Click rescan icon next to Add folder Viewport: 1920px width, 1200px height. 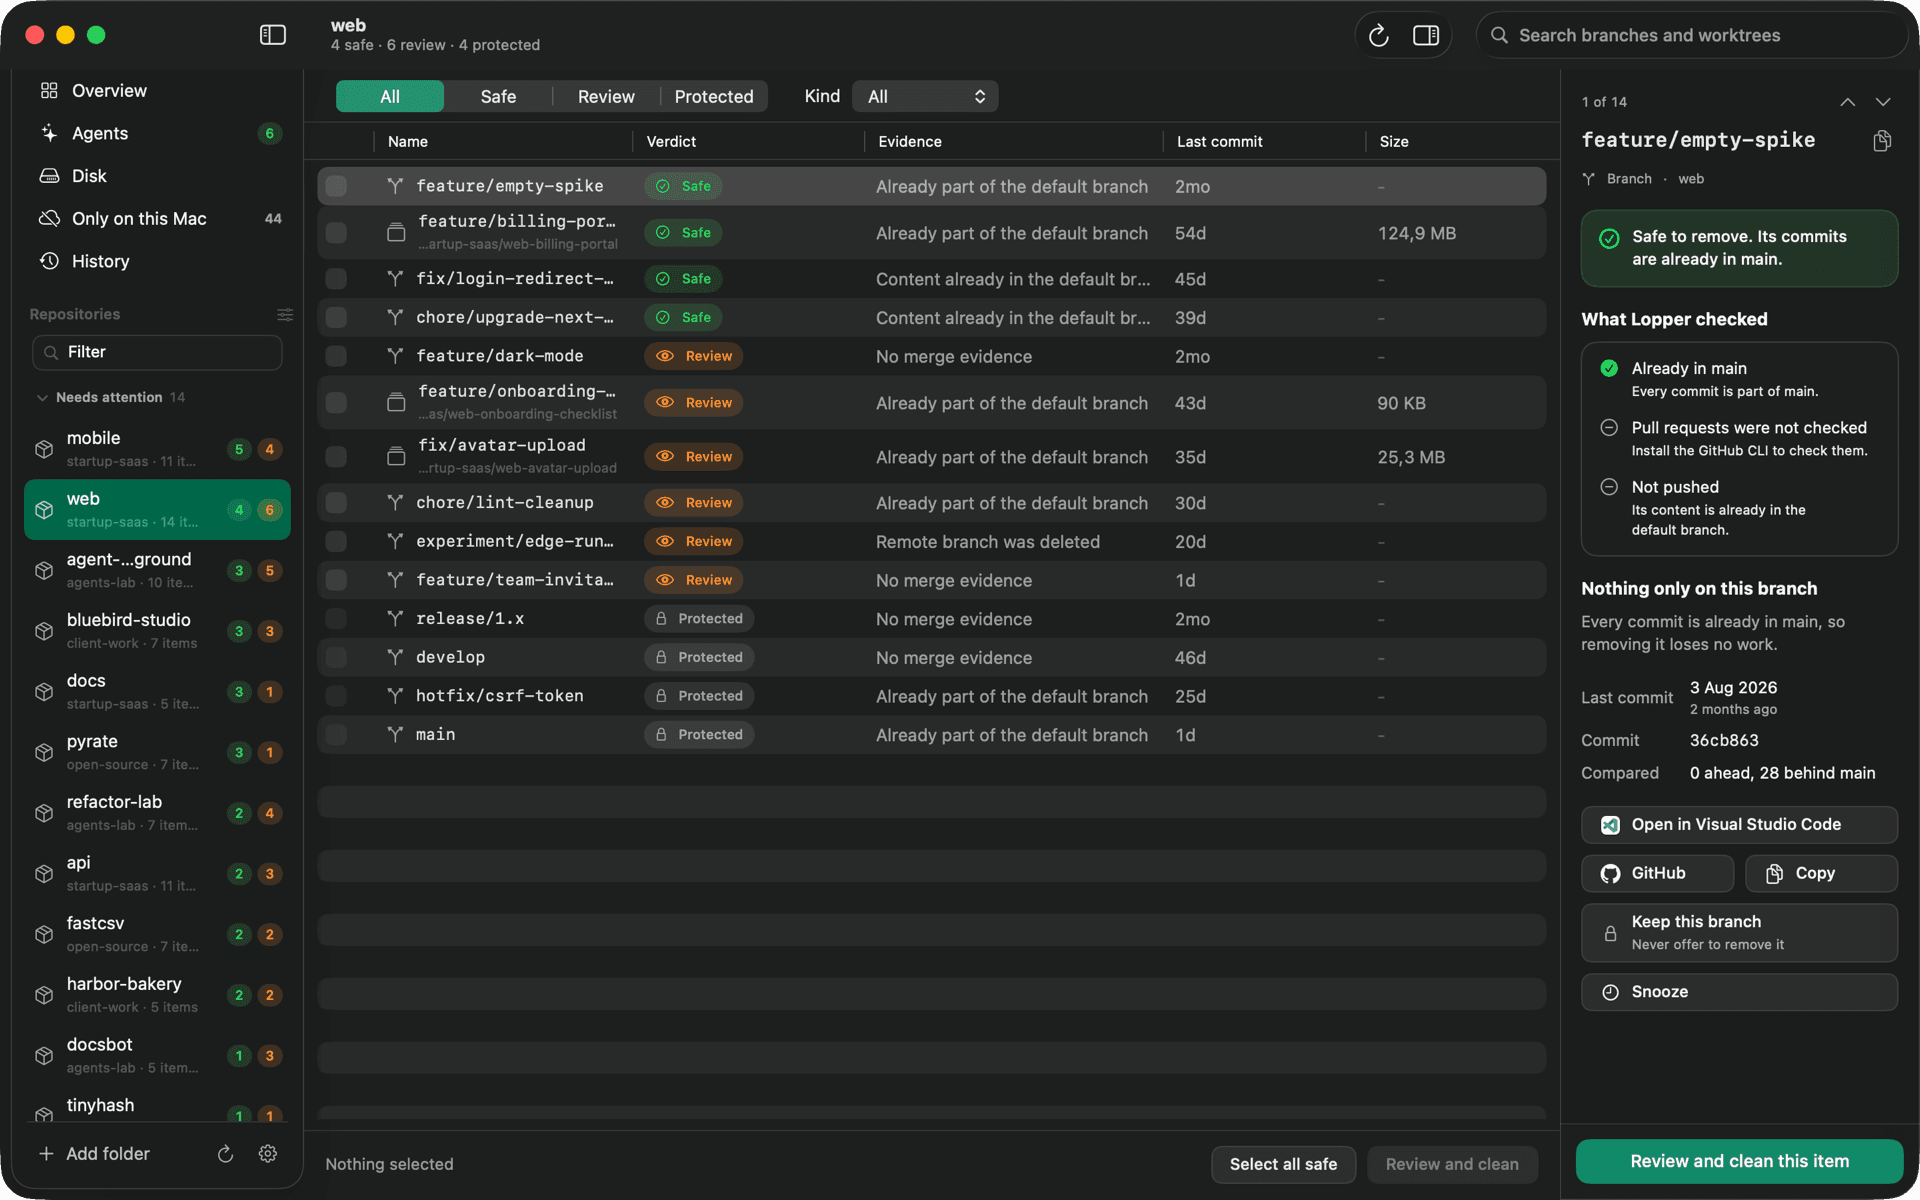pyautogui.click(x=226, y=1153)
